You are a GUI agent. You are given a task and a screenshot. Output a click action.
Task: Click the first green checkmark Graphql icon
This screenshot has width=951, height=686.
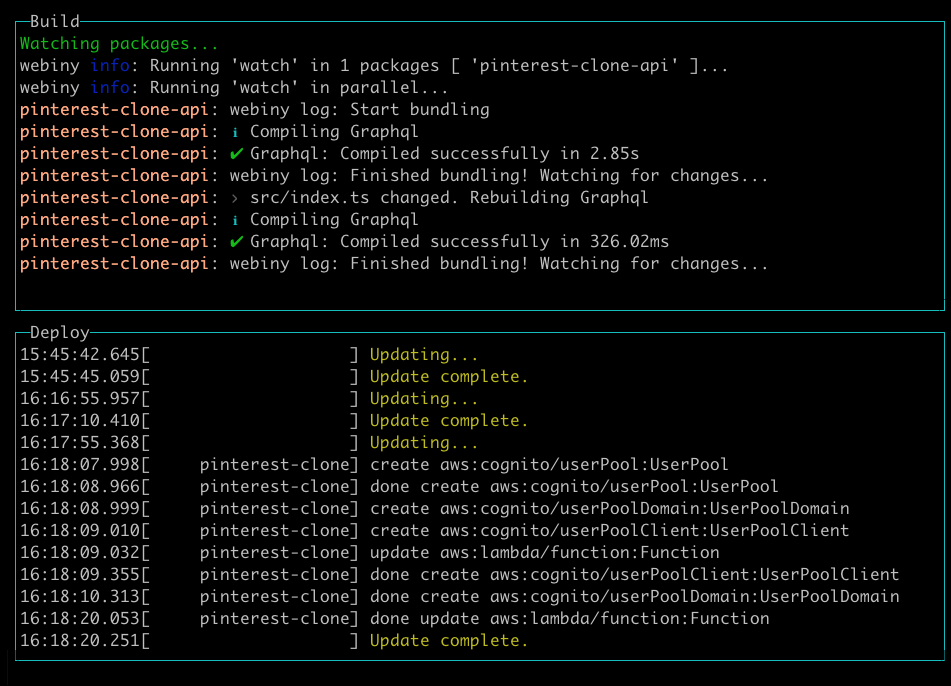[237, 154]
